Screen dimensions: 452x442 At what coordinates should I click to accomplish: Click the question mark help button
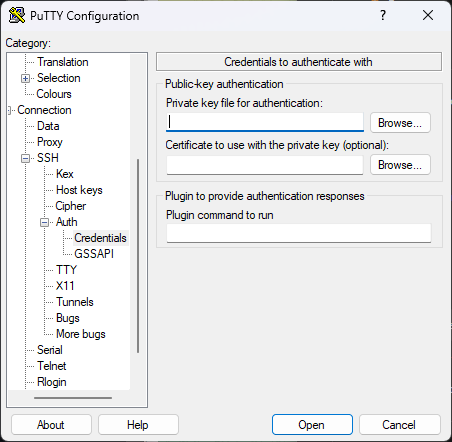pos(383,15)
